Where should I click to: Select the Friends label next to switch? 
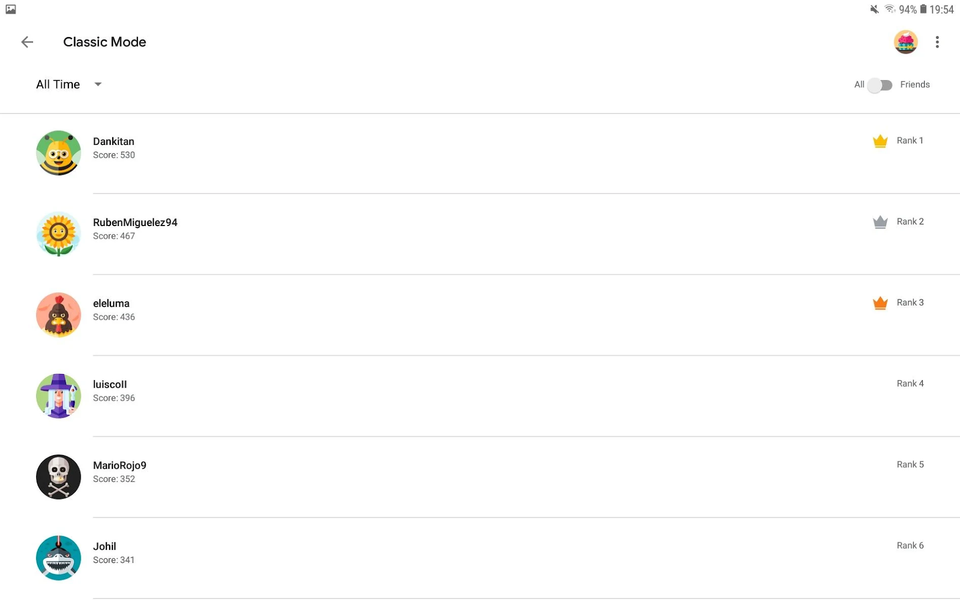click(915, 84)
